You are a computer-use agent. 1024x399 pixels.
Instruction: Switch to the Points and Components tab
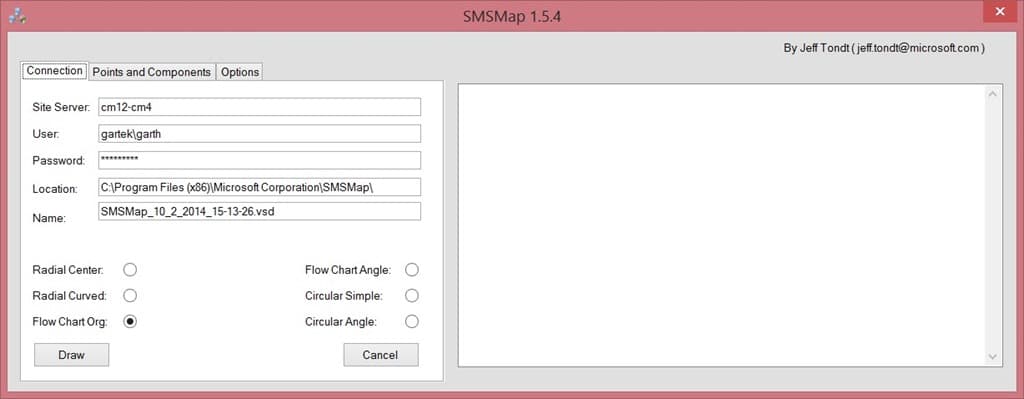pyautogui.click(x=152, y=72)
